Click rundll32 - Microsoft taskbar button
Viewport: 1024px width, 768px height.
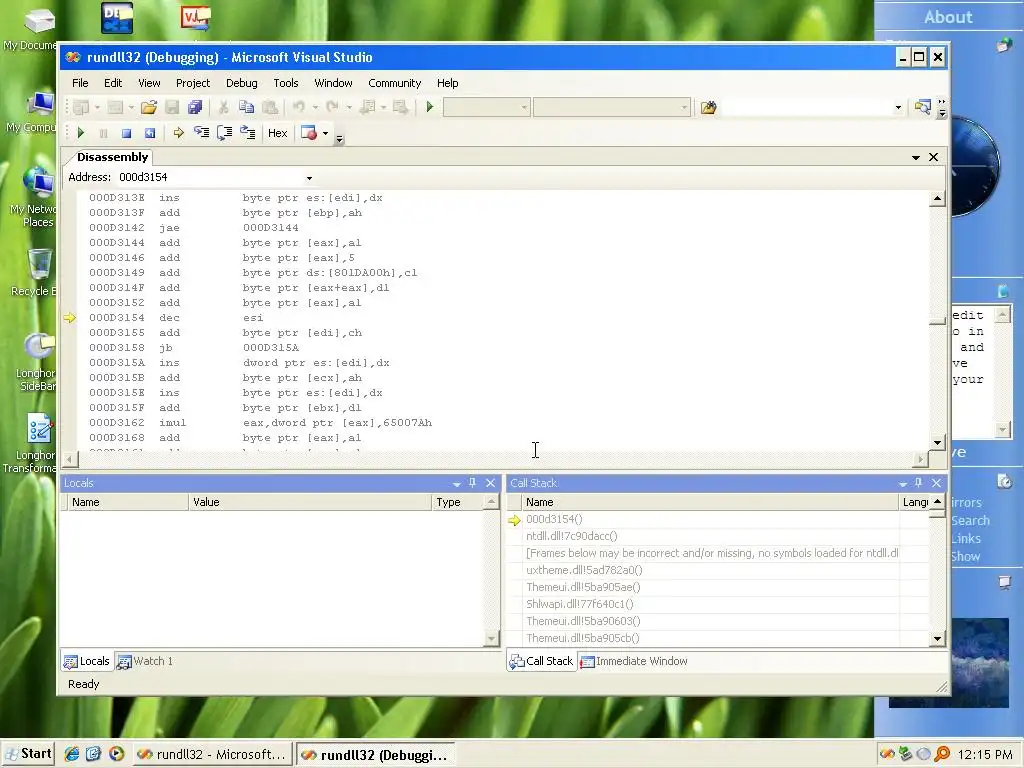point(212,754)
